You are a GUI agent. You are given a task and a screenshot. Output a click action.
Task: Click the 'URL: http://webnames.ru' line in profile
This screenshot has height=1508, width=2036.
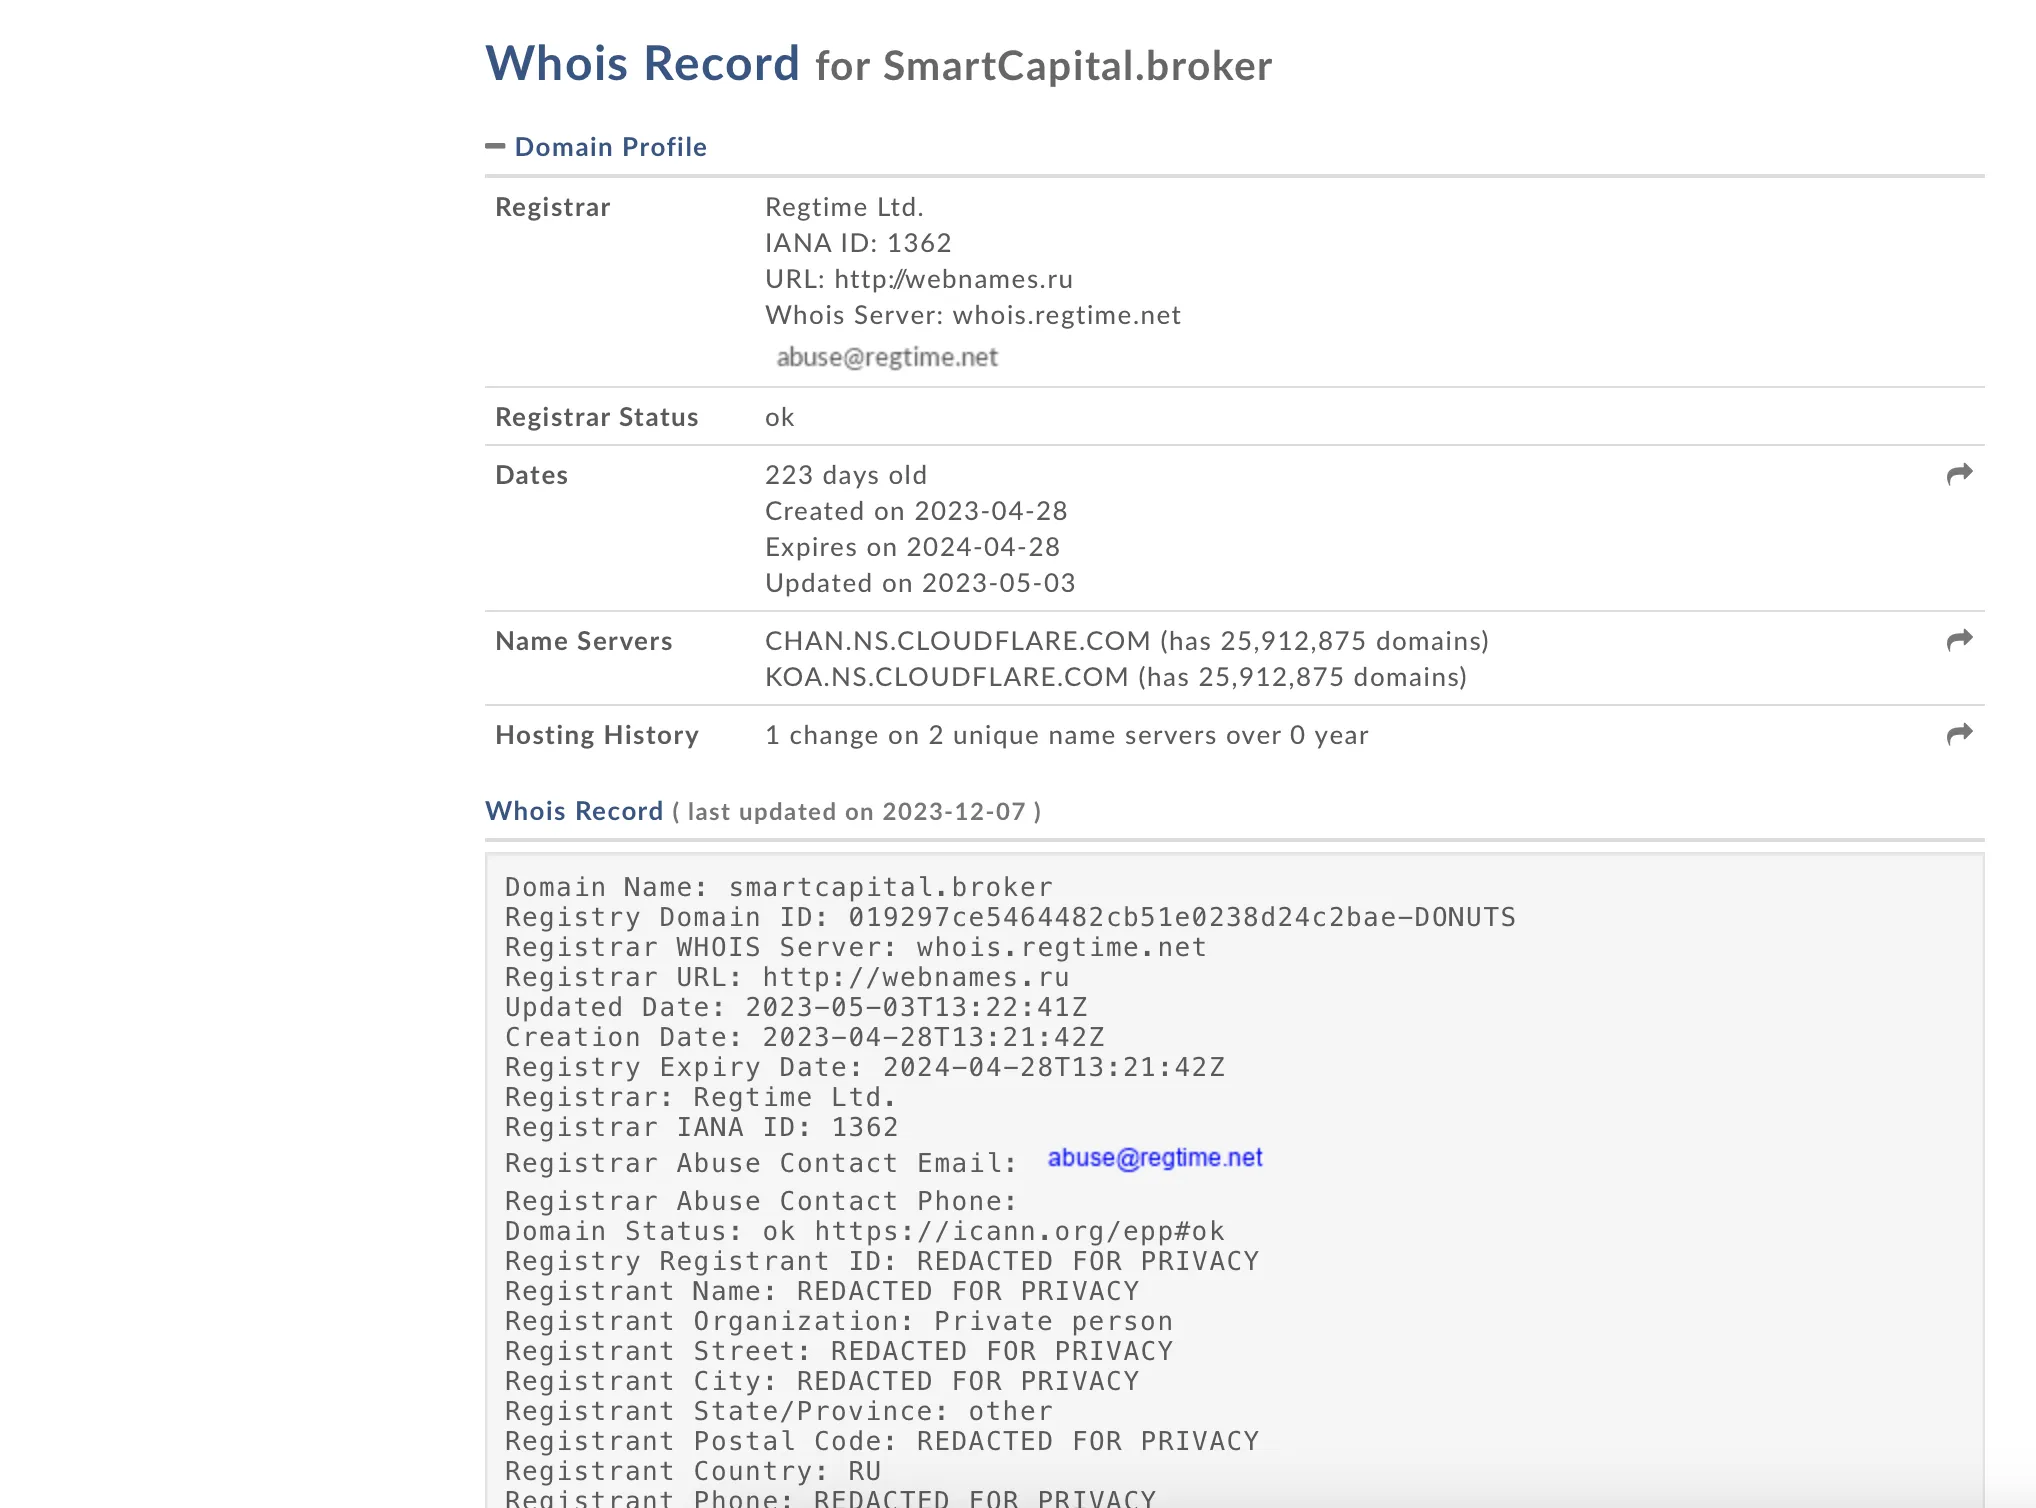click(919, 279)
